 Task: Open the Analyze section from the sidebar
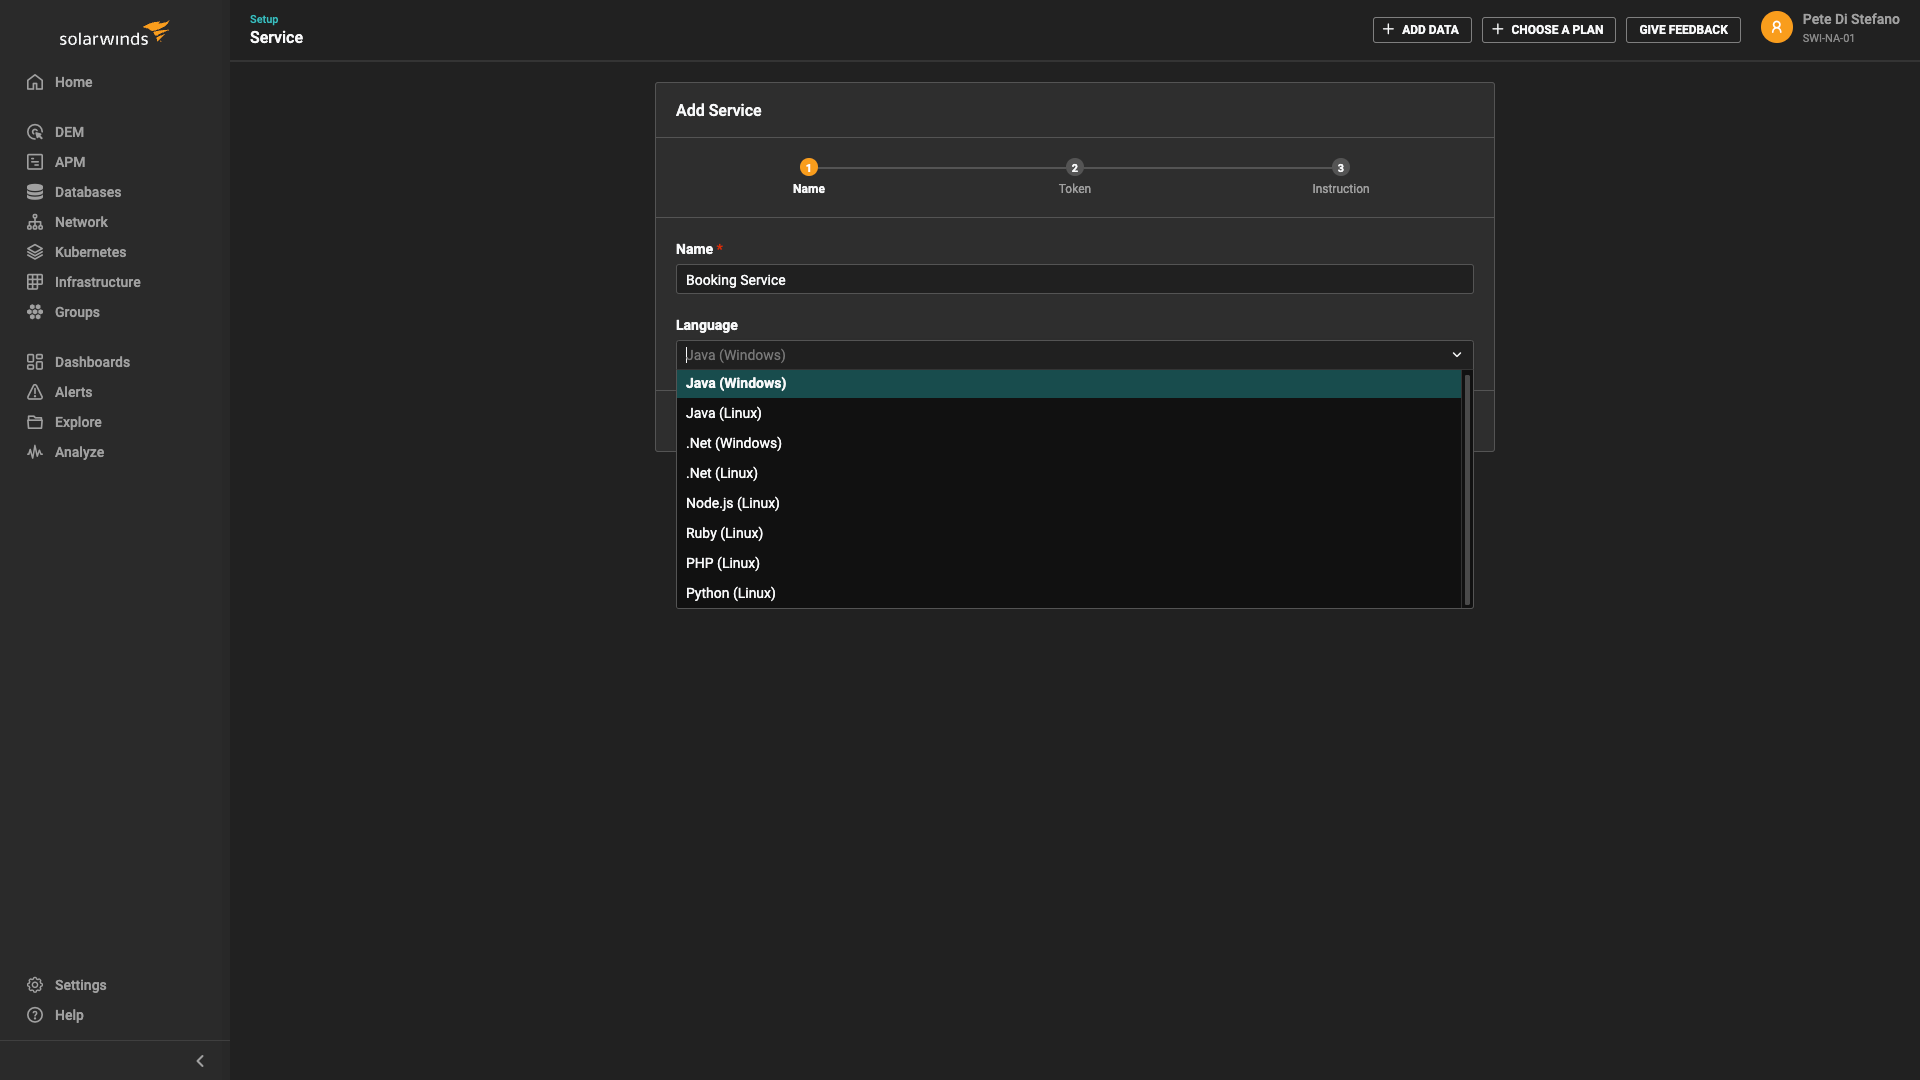pyautogui.click(x=36, y=452)
